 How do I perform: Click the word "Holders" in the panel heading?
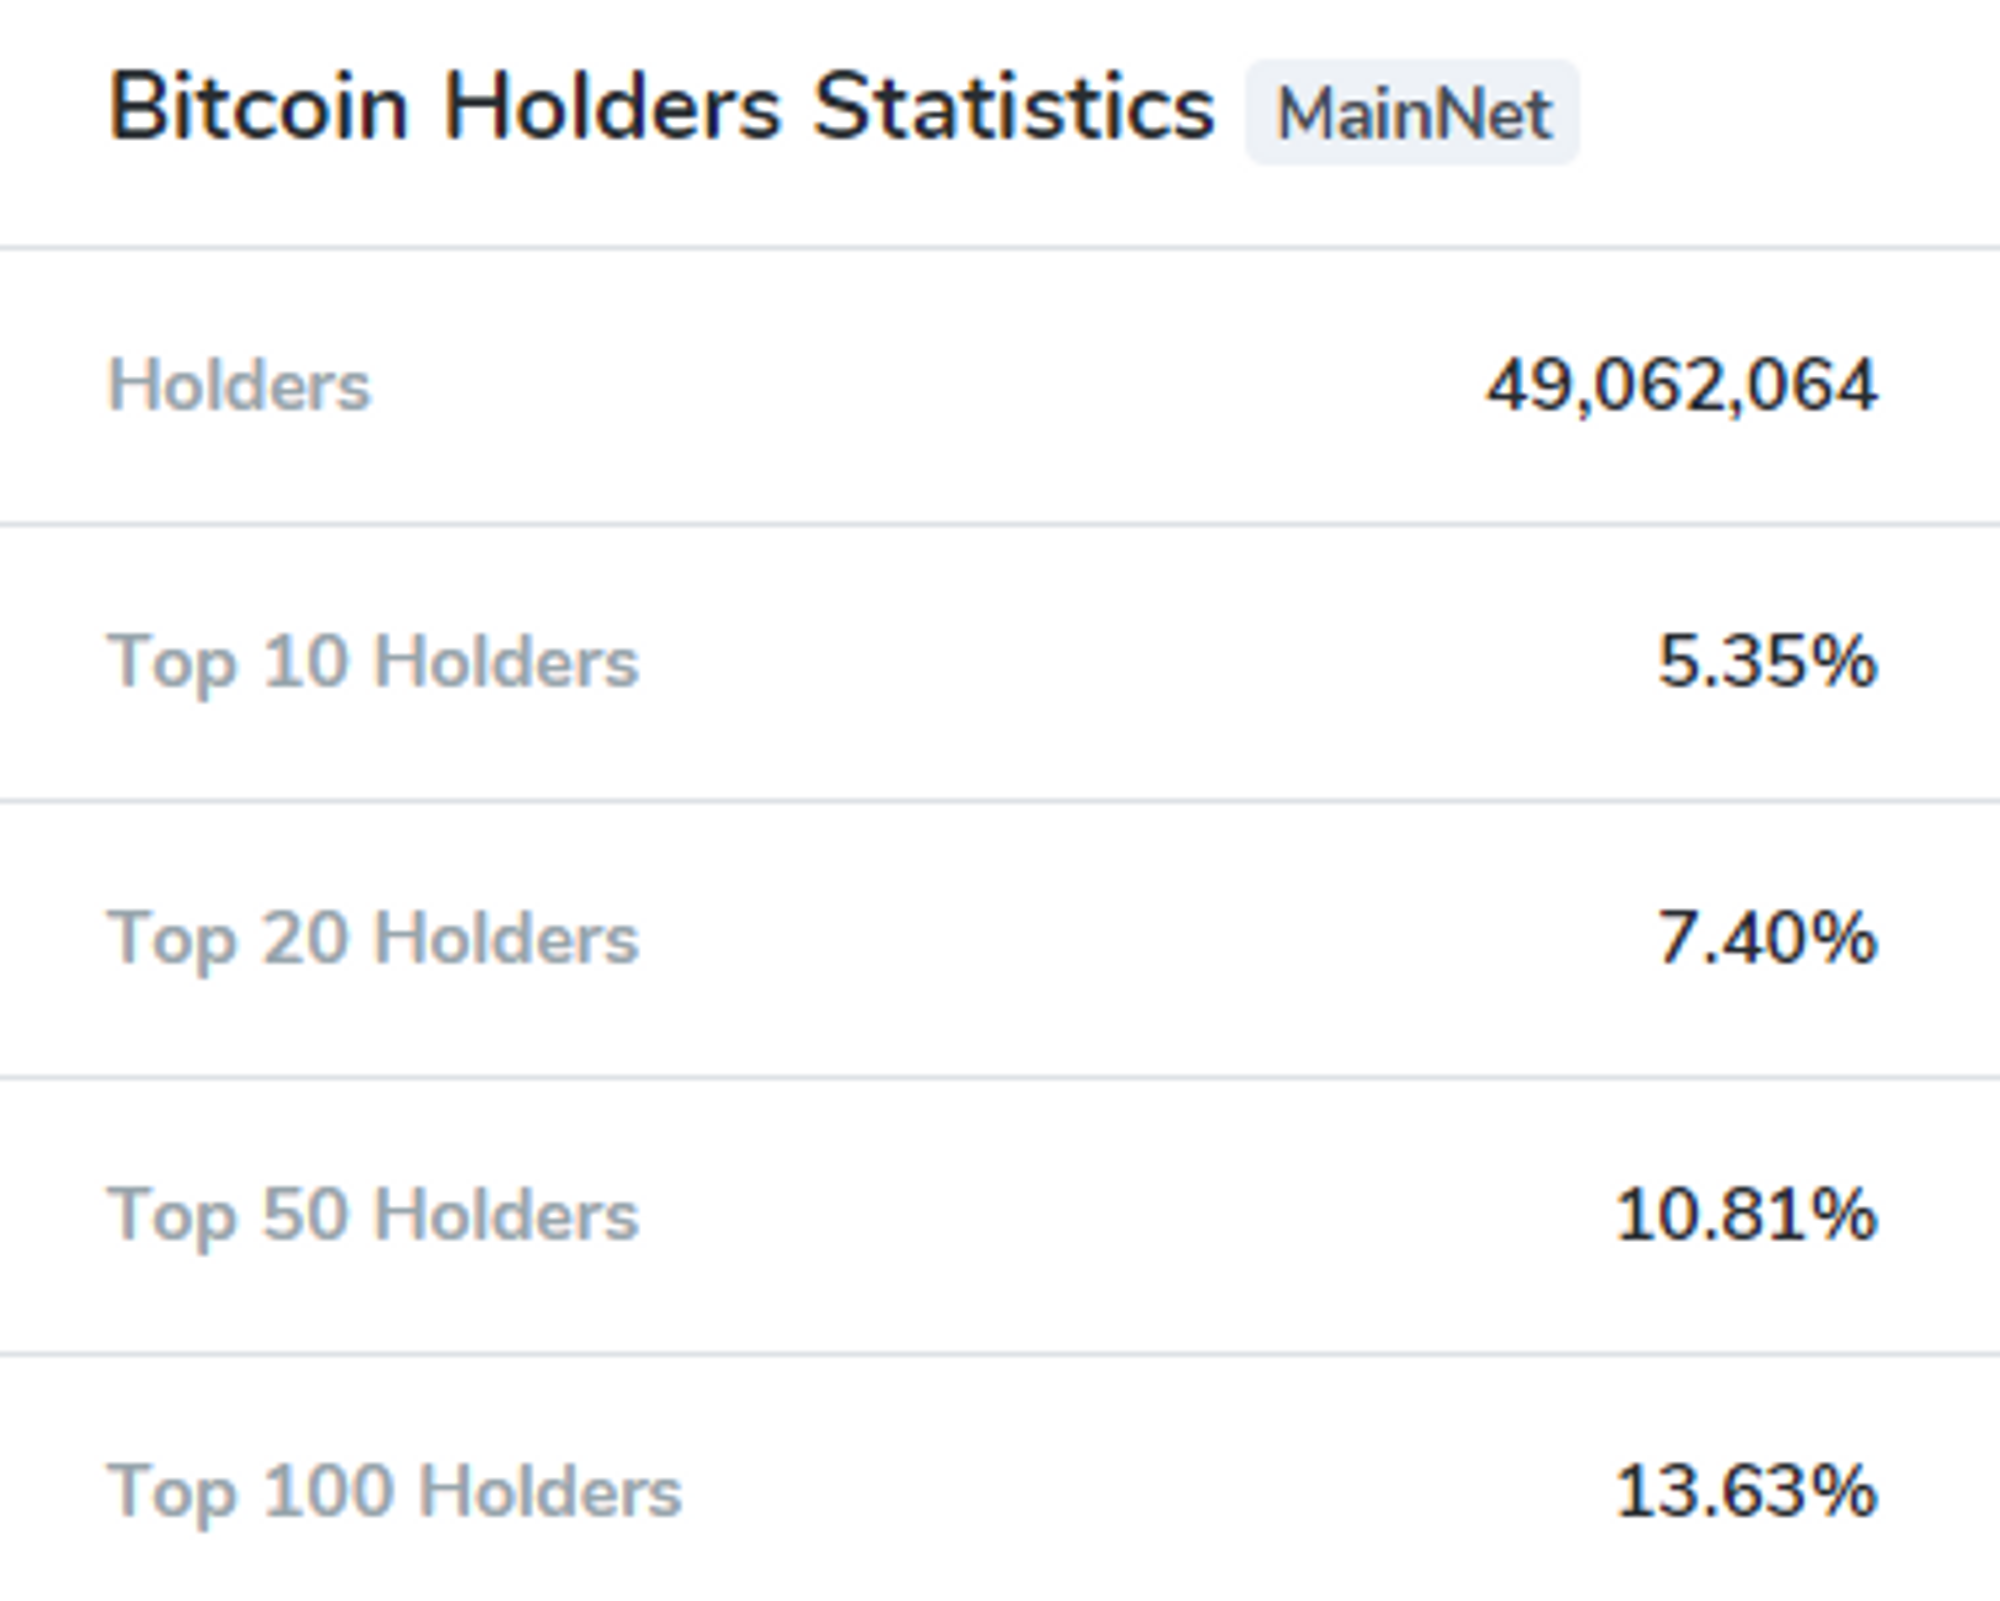pyautogui.click(x=611, y=107)
